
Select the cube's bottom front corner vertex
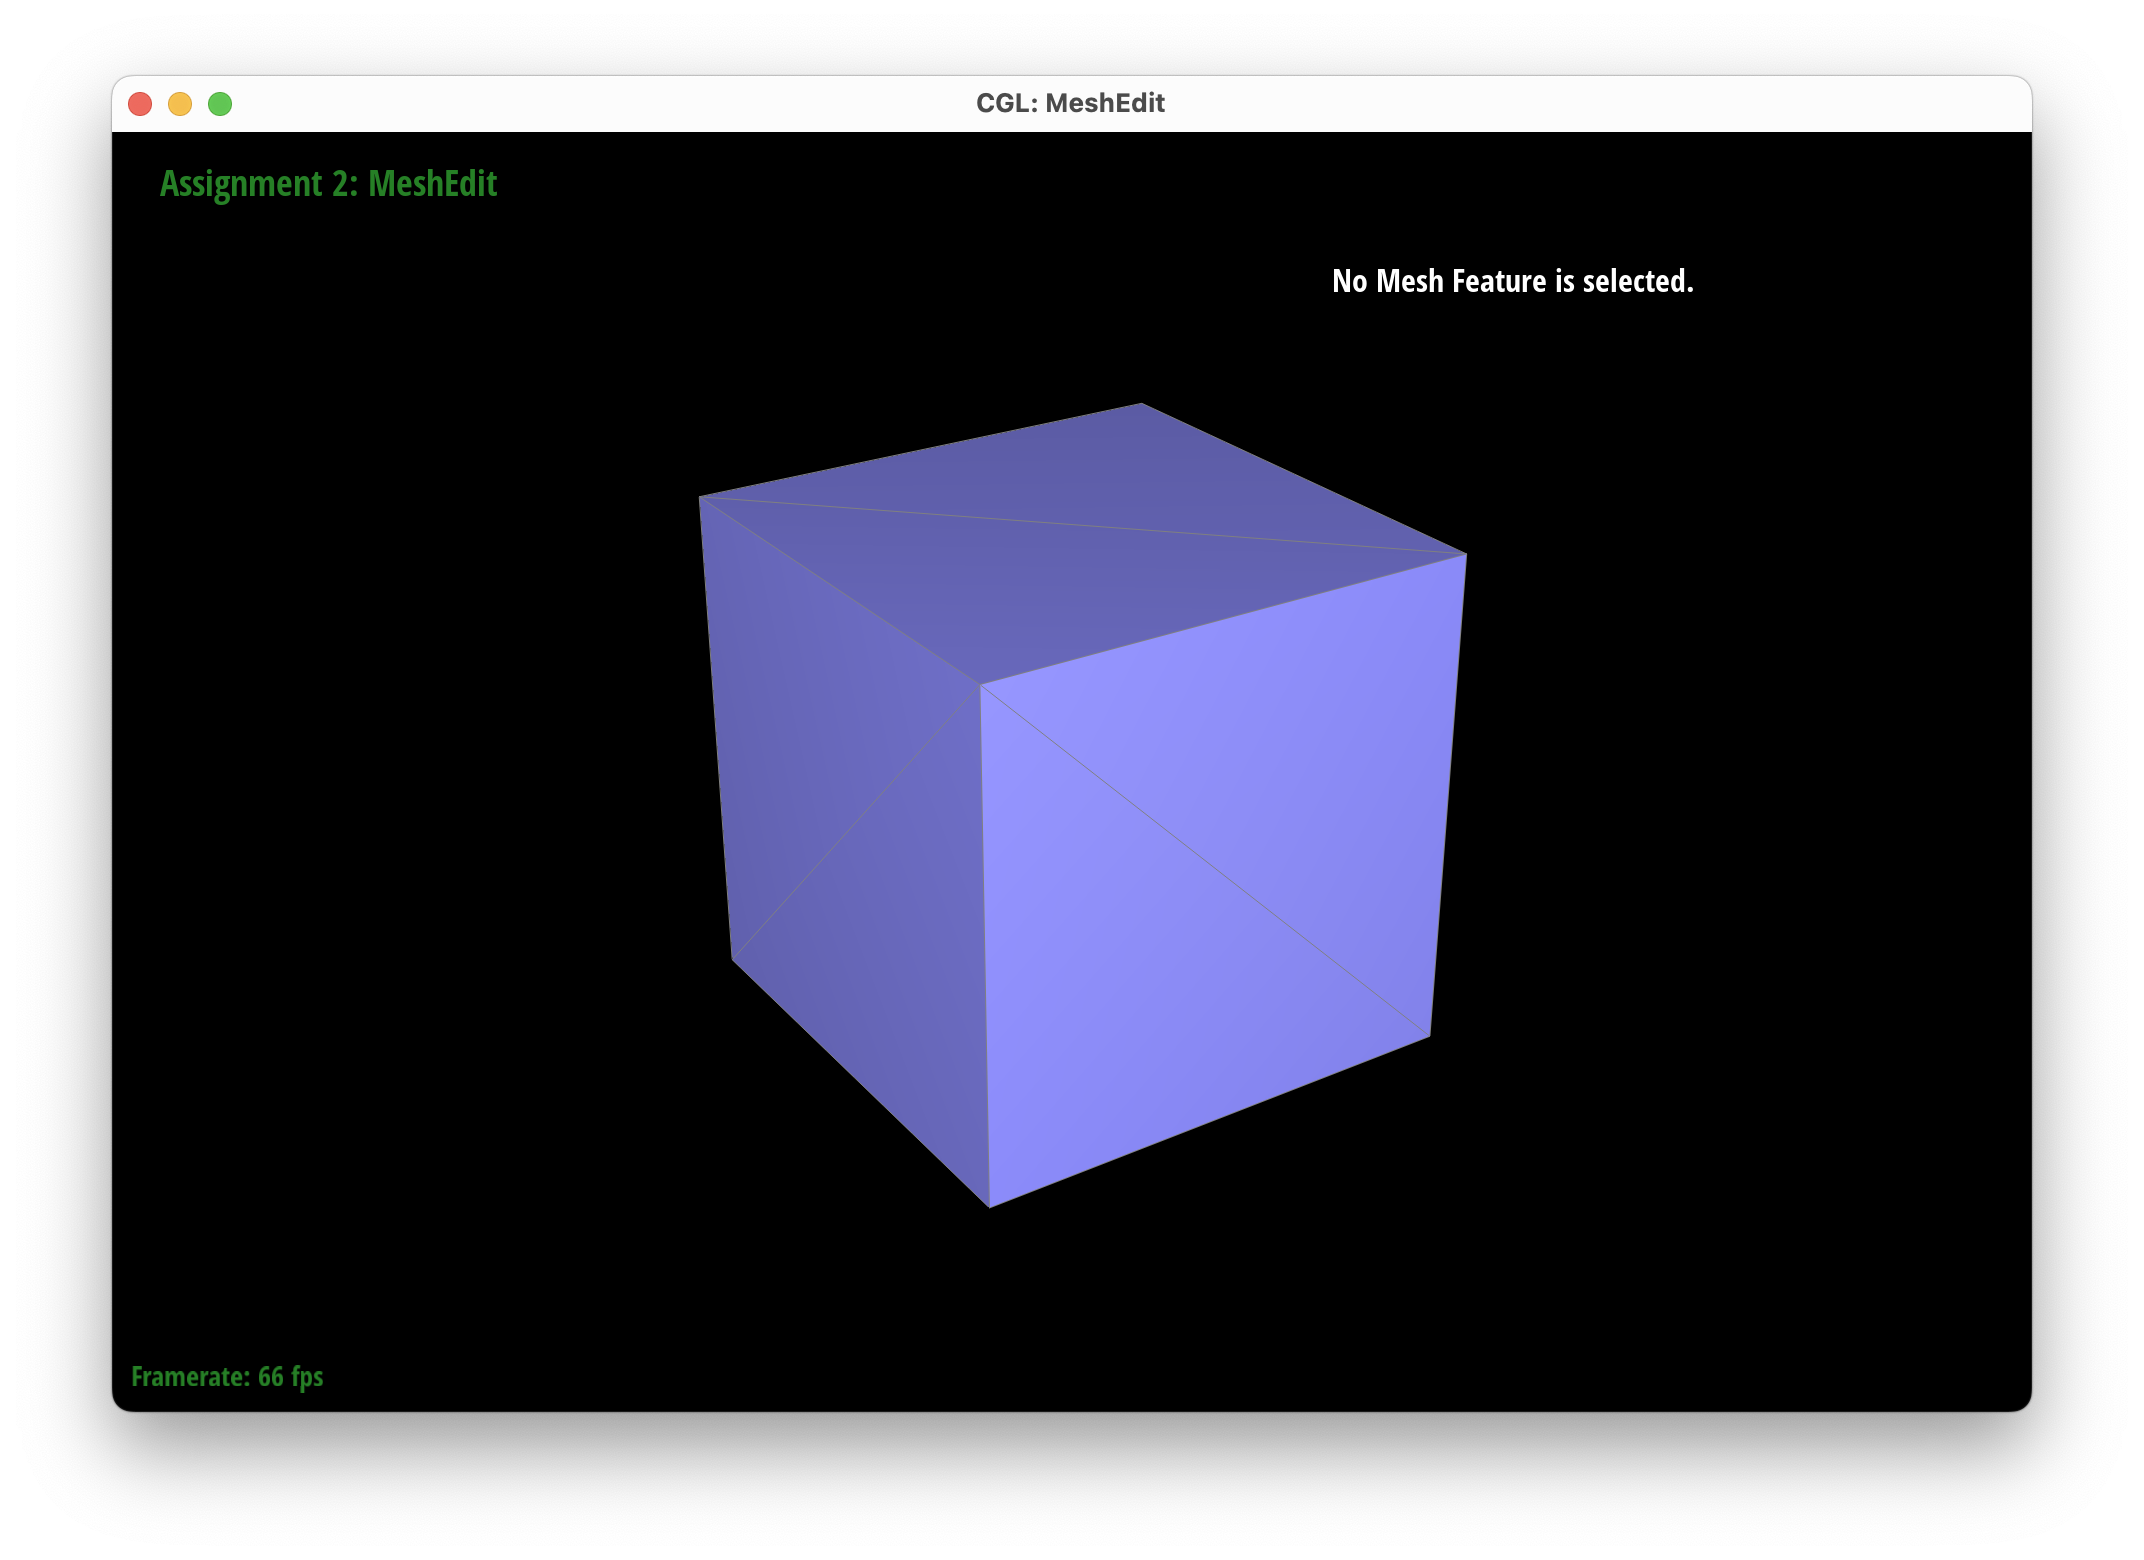pos(989,1207)
